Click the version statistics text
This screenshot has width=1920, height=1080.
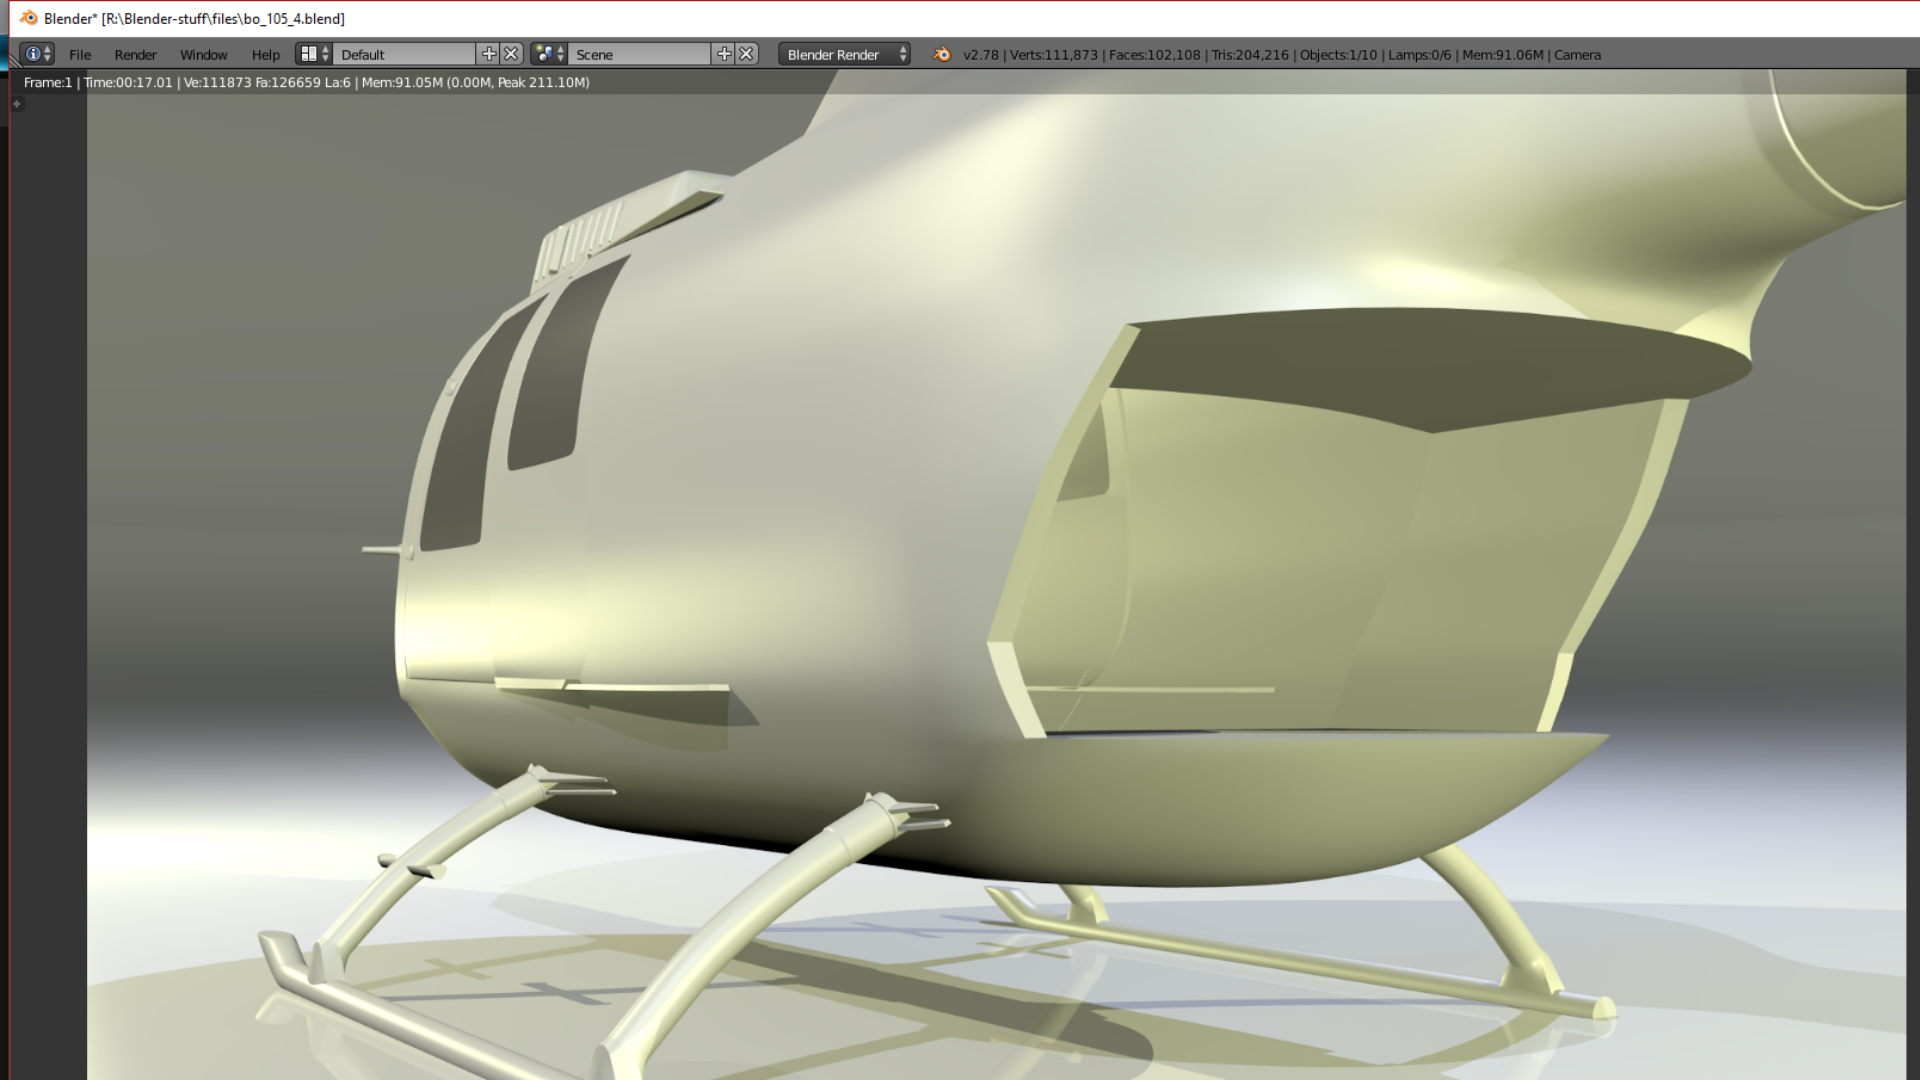coord(1280,54)
